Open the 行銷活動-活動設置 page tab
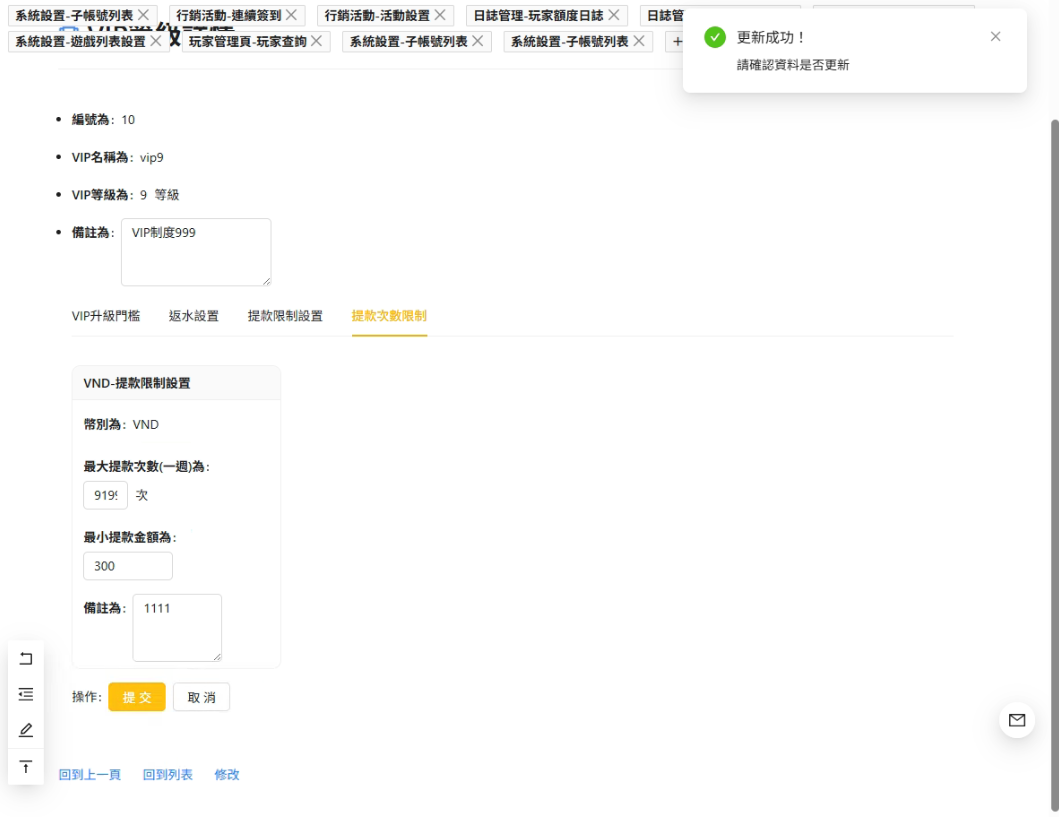 click(376, 15)
